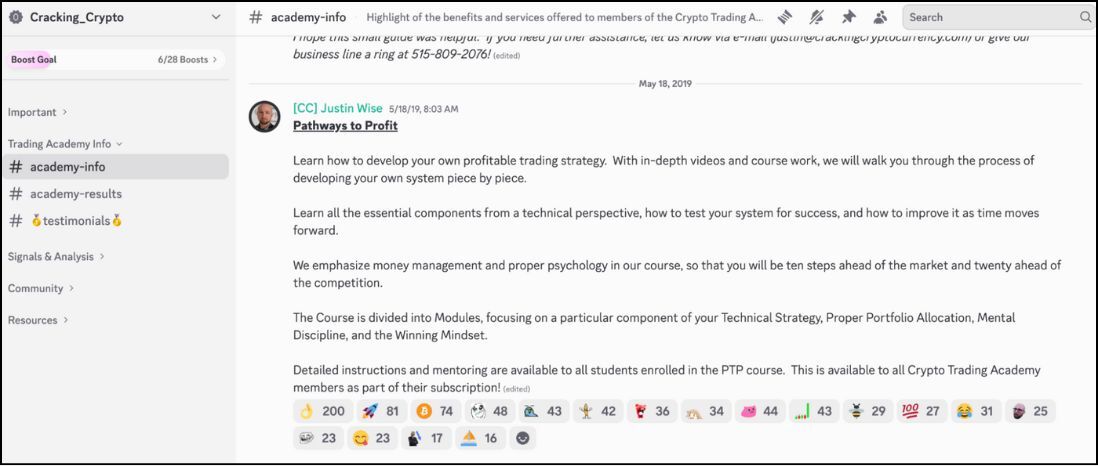Toggle the member list icon

click(880, 17)
